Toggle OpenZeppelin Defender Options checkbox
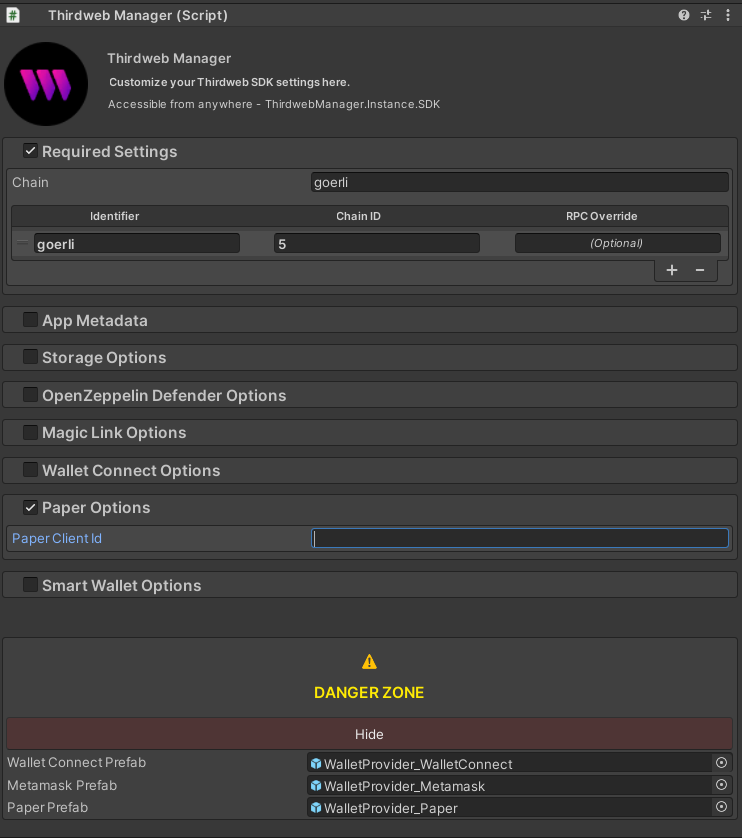Screen dimensions: 742x838 (30, 395)
